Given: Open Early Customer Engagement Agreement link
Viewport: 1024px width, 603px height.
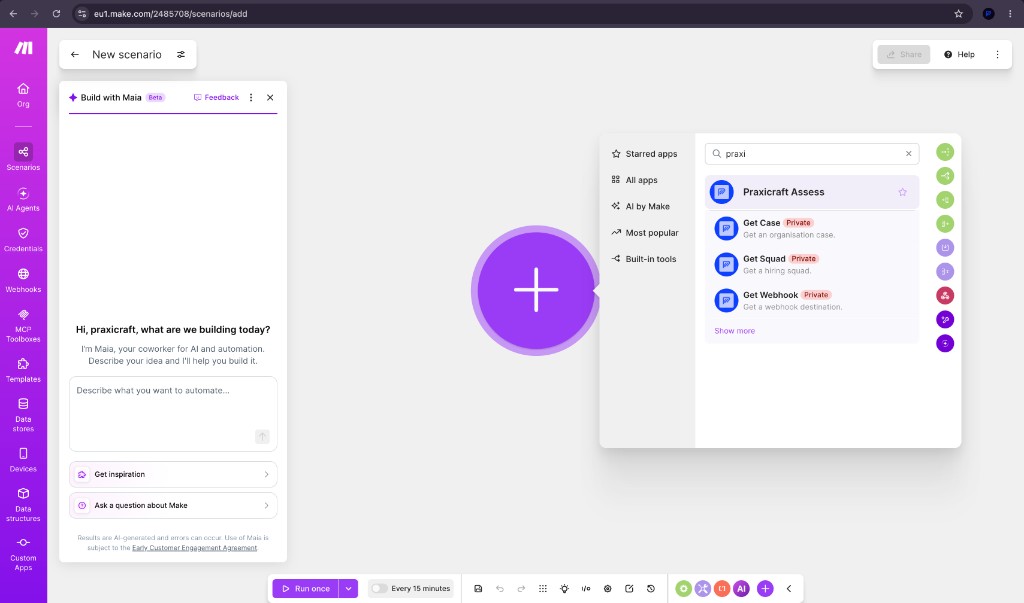Looking at the screenshot, I should point(195,547).
